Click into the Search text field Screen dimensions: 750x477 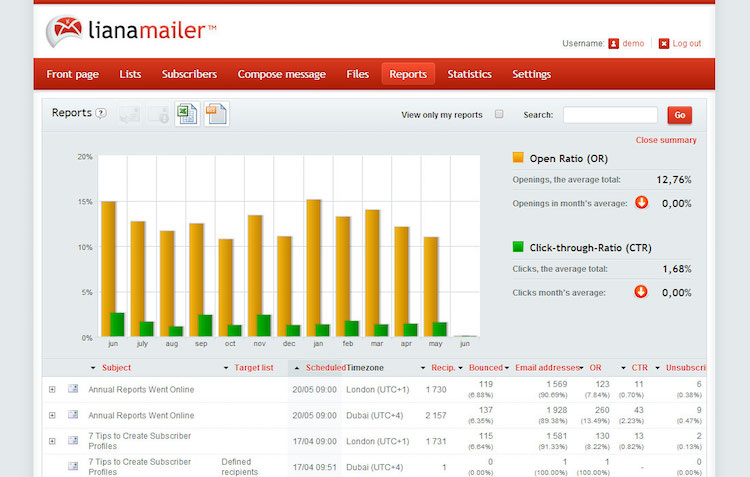610,115
